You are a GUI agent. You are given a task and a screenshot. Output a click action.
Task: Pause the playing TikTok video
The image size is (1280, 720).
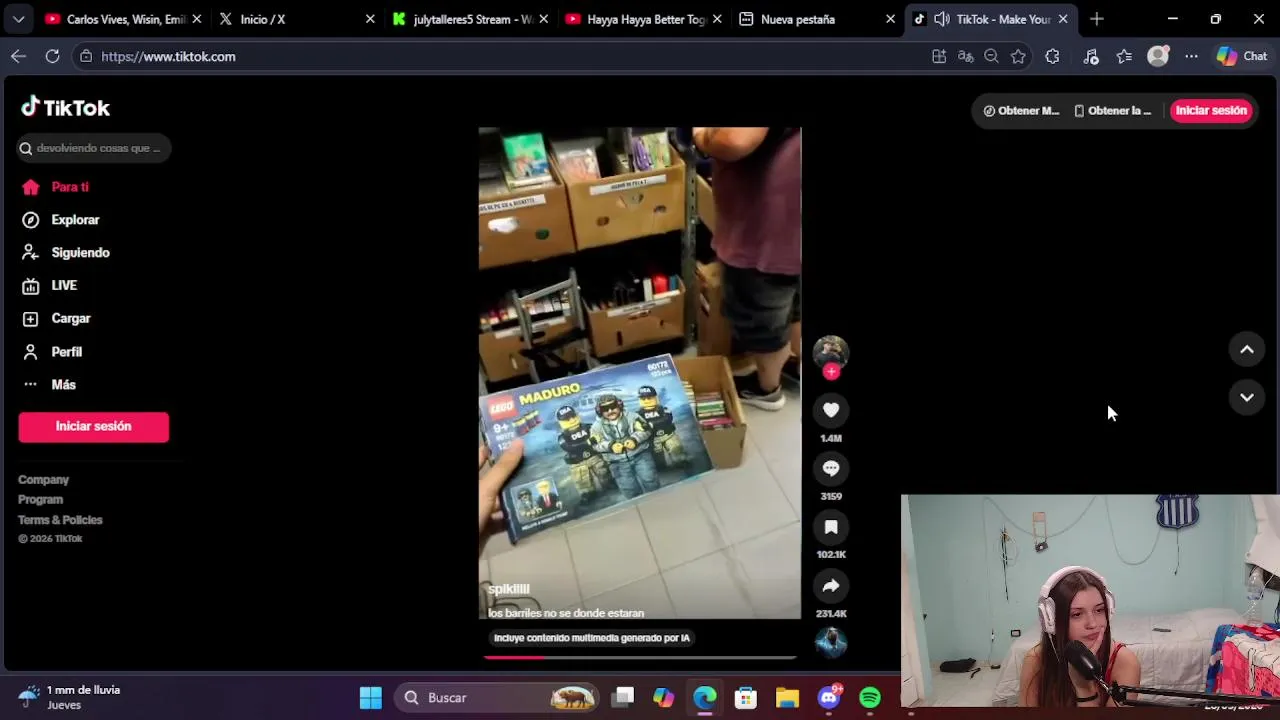coord(640,373)
